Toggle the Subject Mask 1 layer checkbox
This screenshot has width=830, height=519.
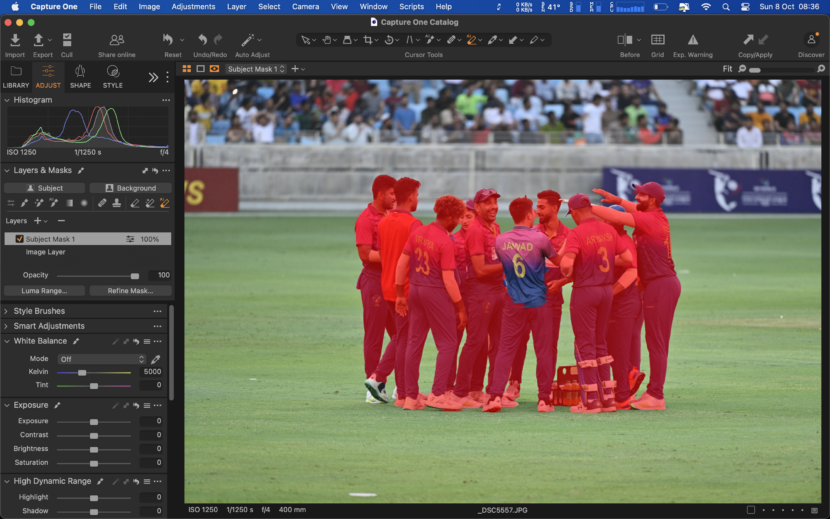click(x=20, y=239)
